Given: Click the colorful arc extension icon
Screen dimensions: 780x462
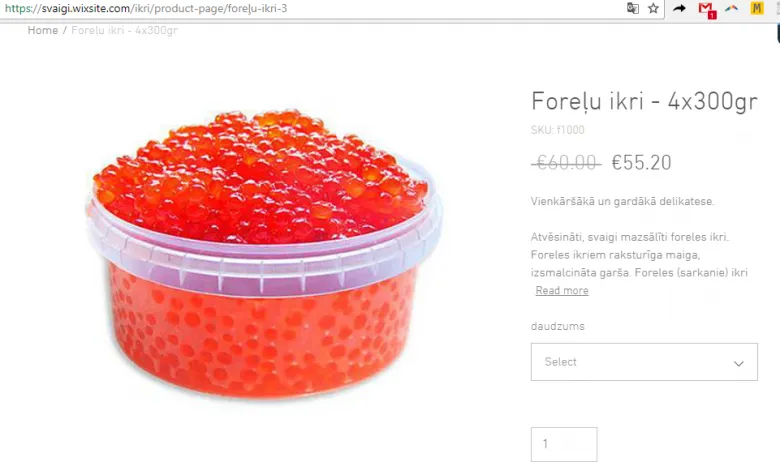Looking at the screenshot, I should (731, 8).
